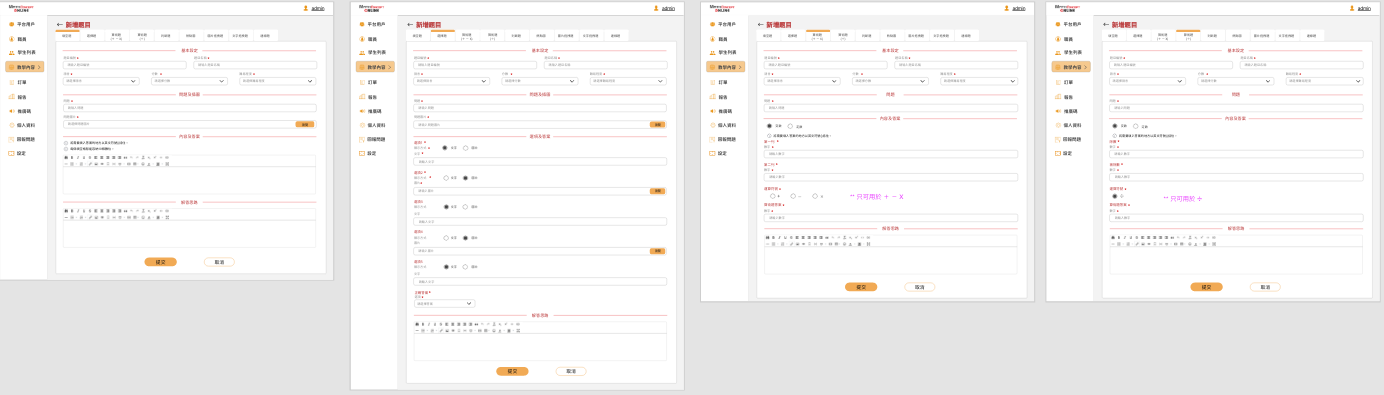Viewport: 1384px width, 395px height.
Task: Click 回報問題 mail icon in first window
Action: pos(12,139)
